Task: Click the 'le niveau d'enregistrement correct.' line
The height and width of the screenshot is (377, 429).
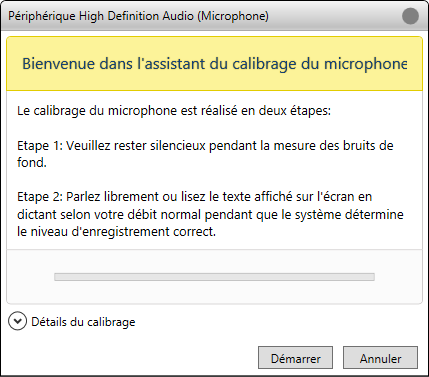Action: point(117,232)
